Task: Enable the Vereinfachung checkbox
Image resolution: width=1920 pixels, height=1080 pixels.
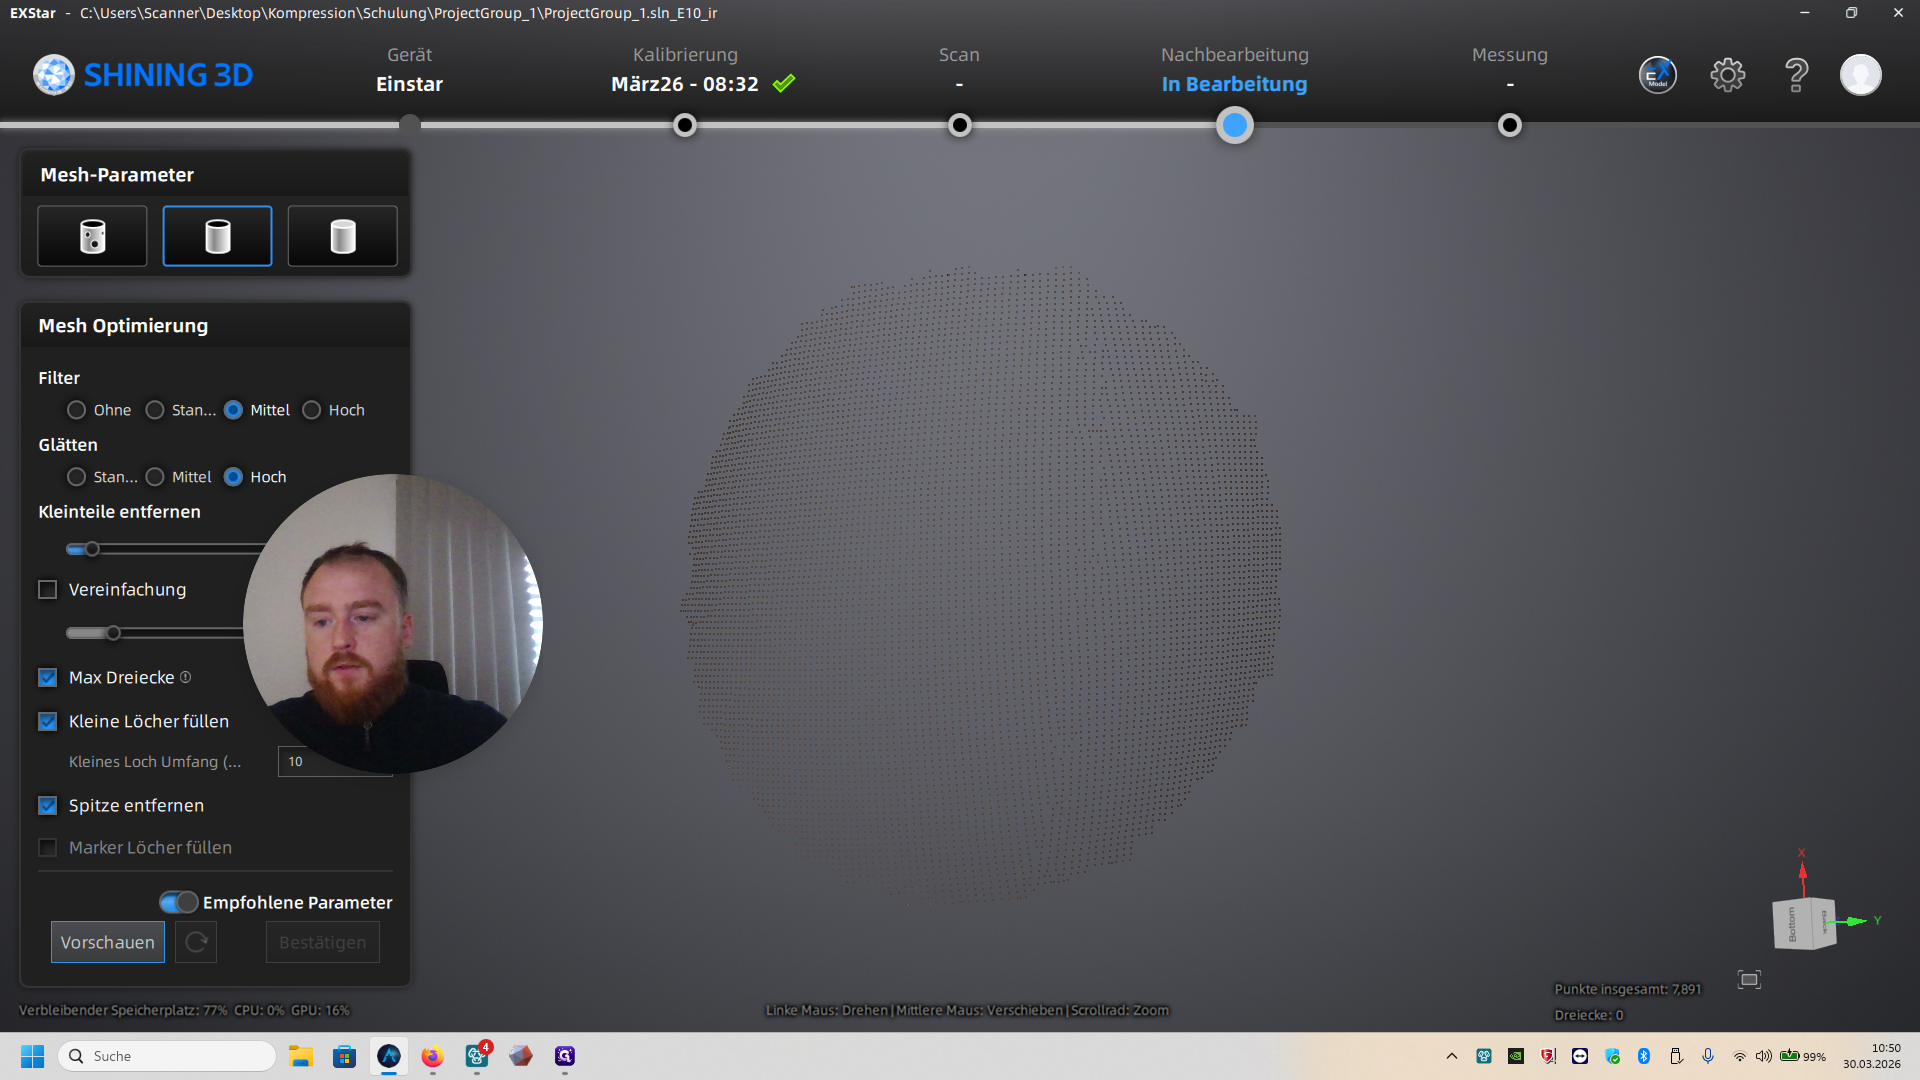Action: [48, 590]
